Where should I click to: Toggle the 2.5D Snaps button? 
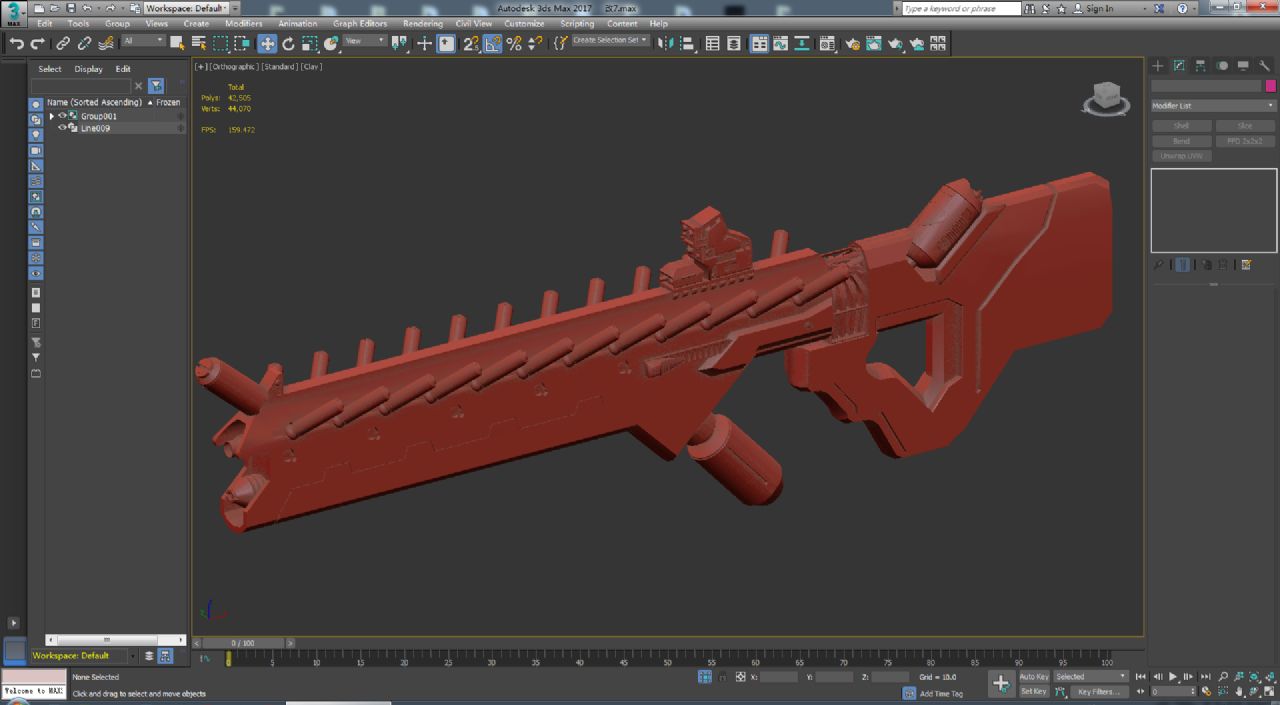pos(471,43)
